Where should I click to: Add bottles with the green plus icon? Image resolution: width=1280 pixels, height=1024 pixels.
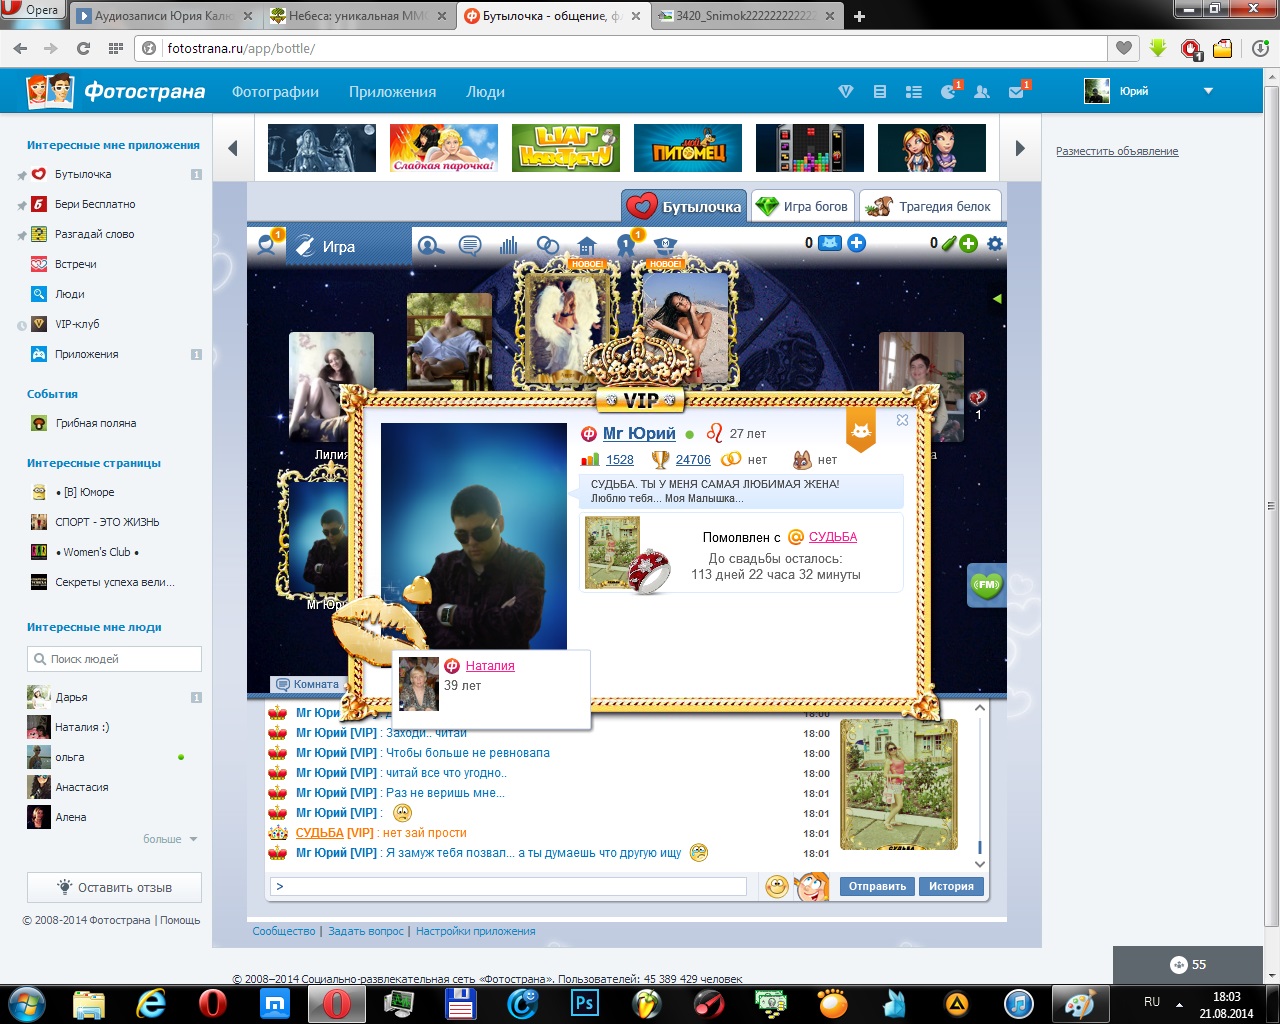pos(969,243)
